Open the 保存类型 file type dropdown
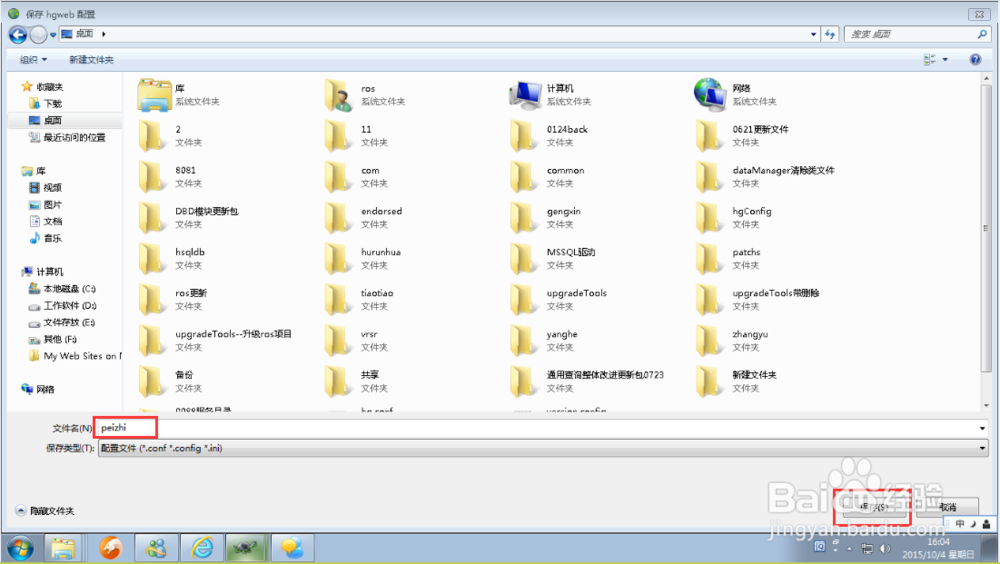The image size is (1000, 564). point(982,448)
